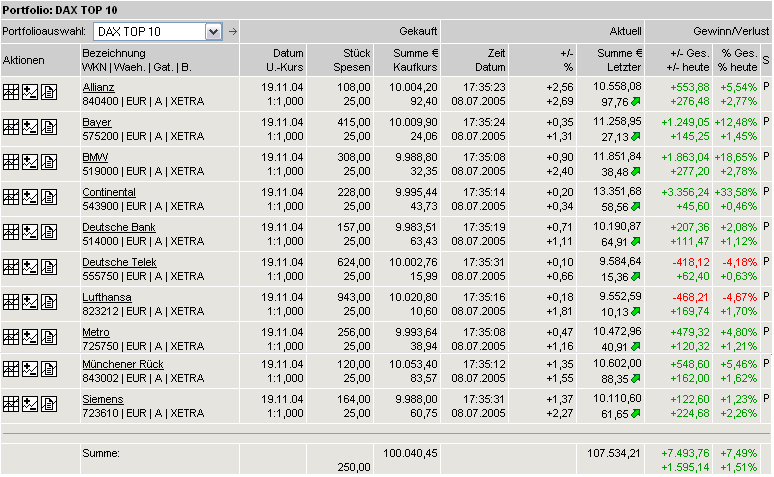Follow the Lufthansa stock link
The height and width of the screenshot is (477, 774).
(x=106, y=298)
